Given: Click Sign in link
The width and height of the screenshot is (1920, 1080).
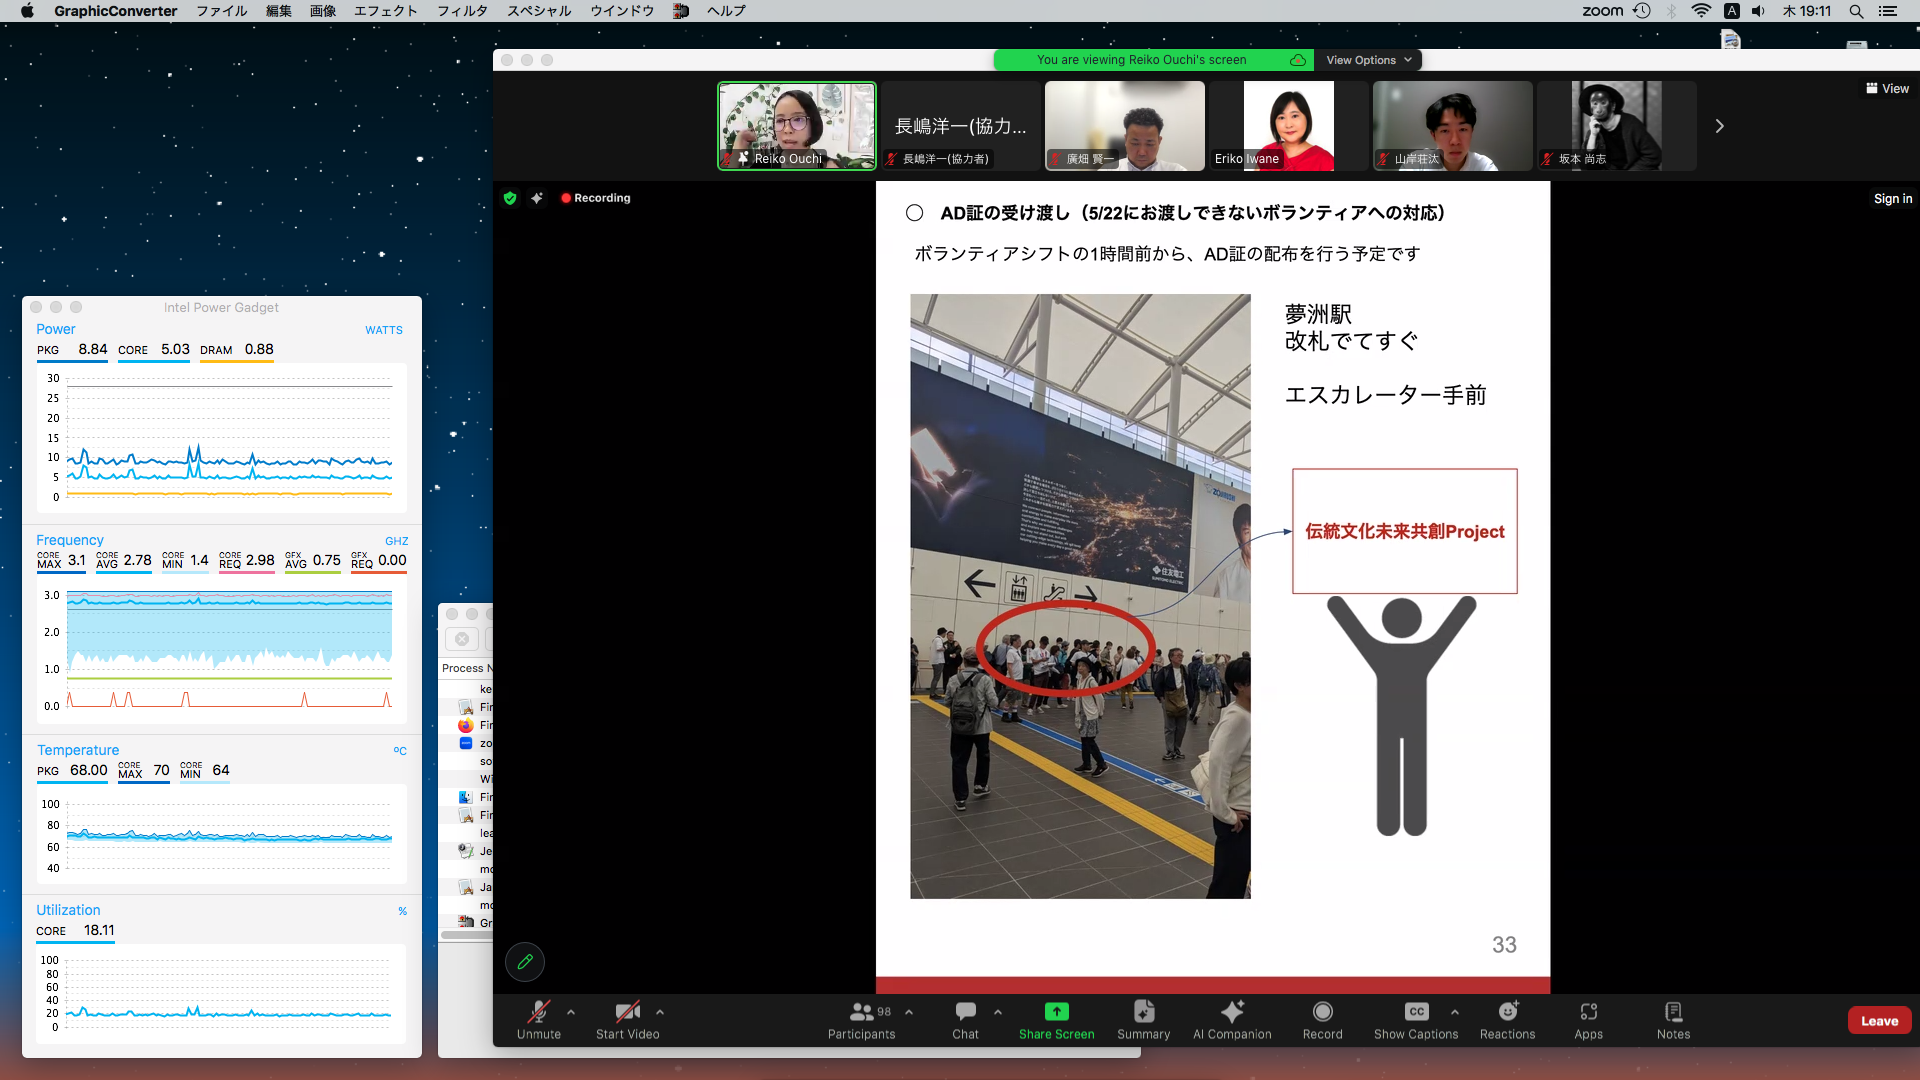Looking at the screenshot, I should 1892,199.
